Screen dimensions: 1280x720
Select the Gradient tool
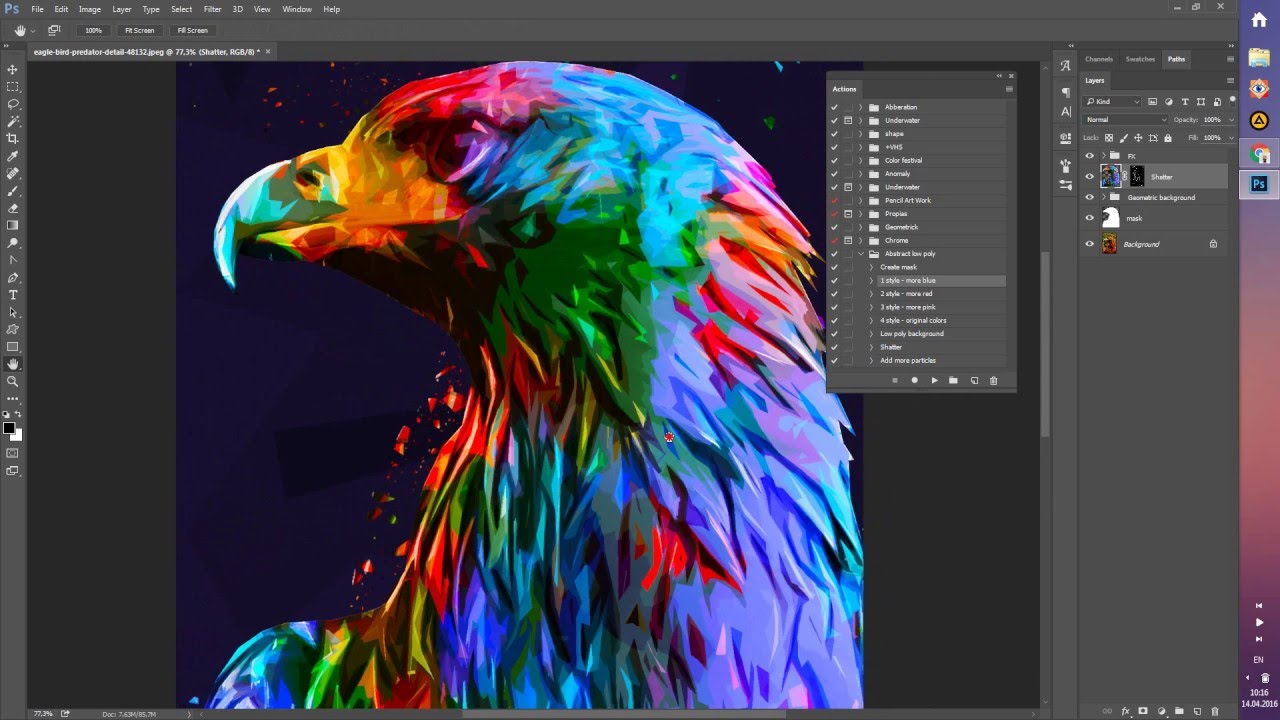13,225
